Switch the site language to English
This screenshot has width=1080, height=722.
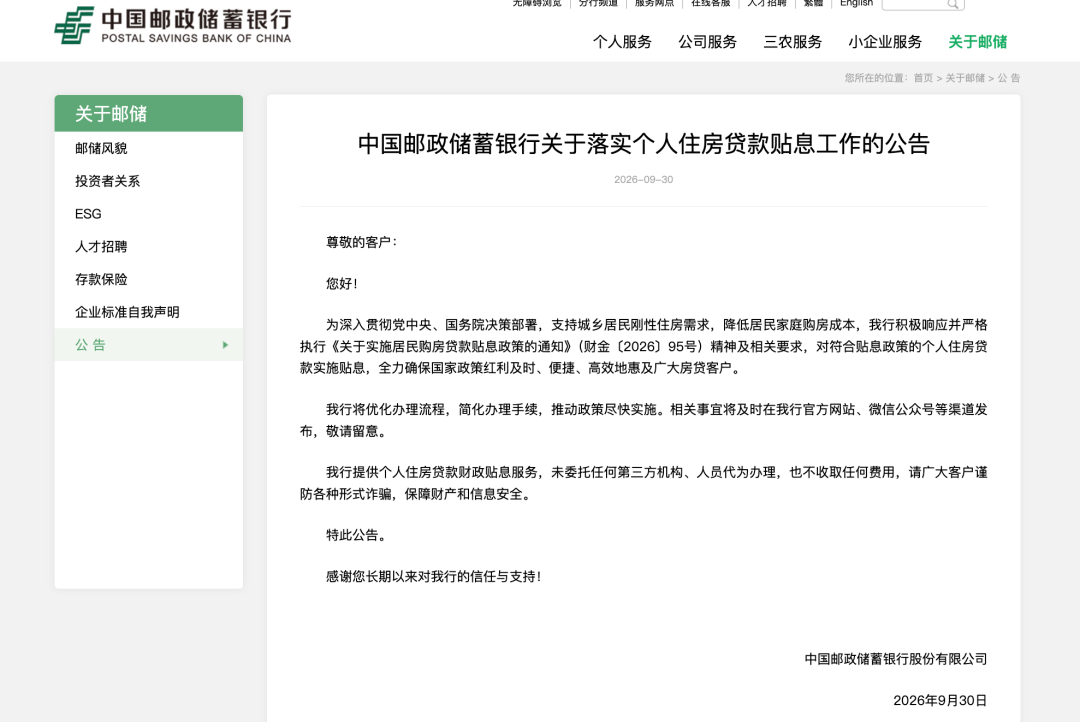tap(856, 3)
